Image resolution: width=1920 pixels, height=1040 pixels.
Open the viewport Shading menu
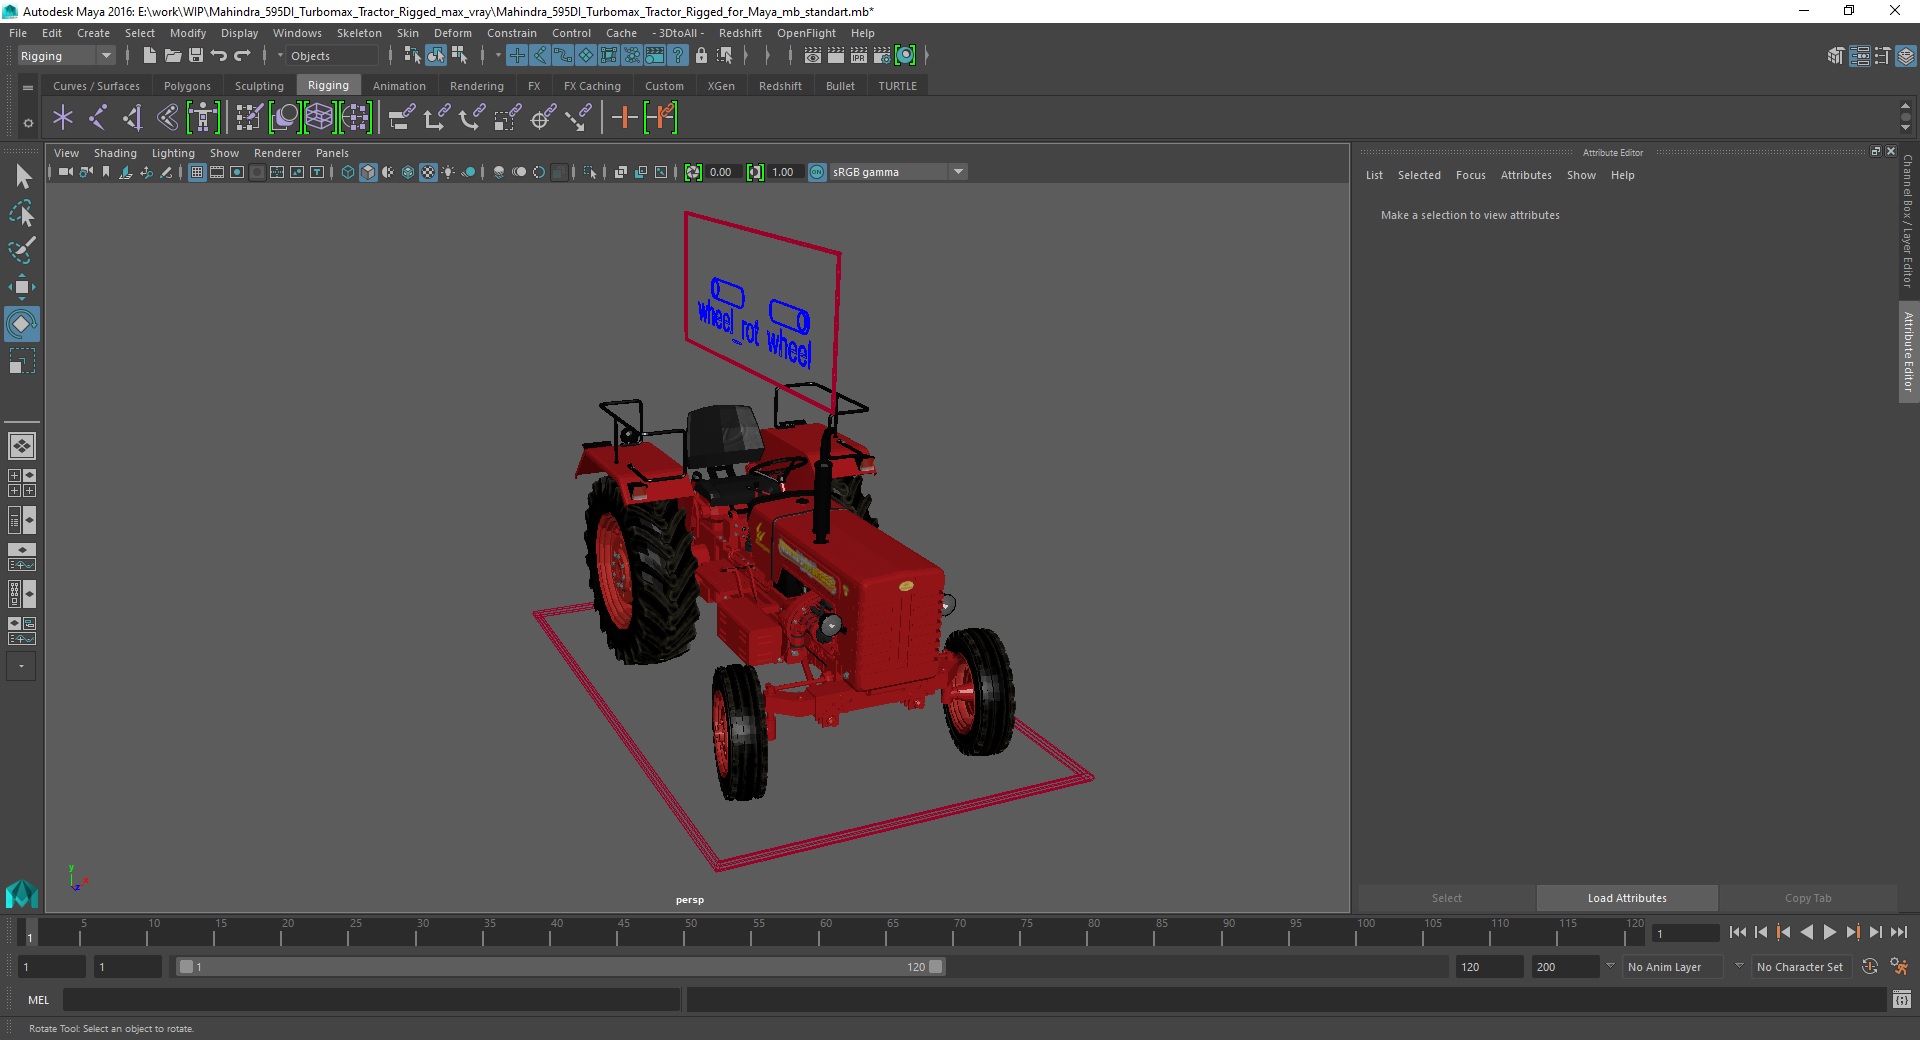pos(115,153)
